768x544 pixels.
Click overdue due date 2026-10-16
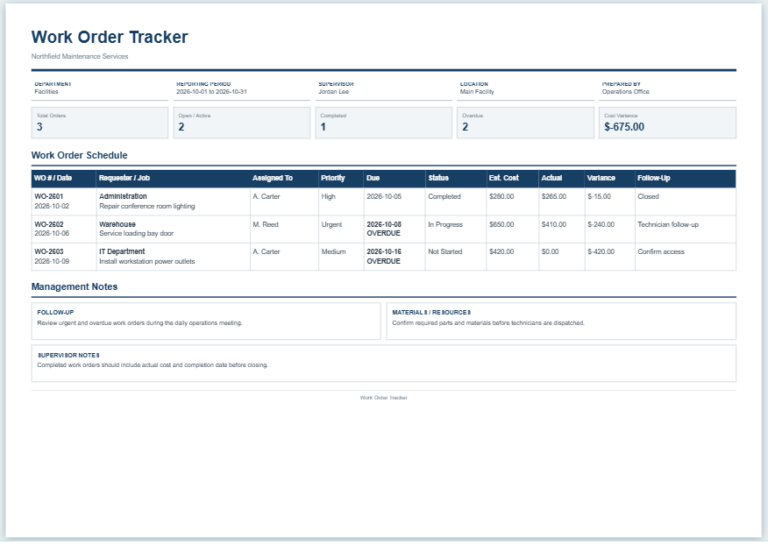coord(384,252)
